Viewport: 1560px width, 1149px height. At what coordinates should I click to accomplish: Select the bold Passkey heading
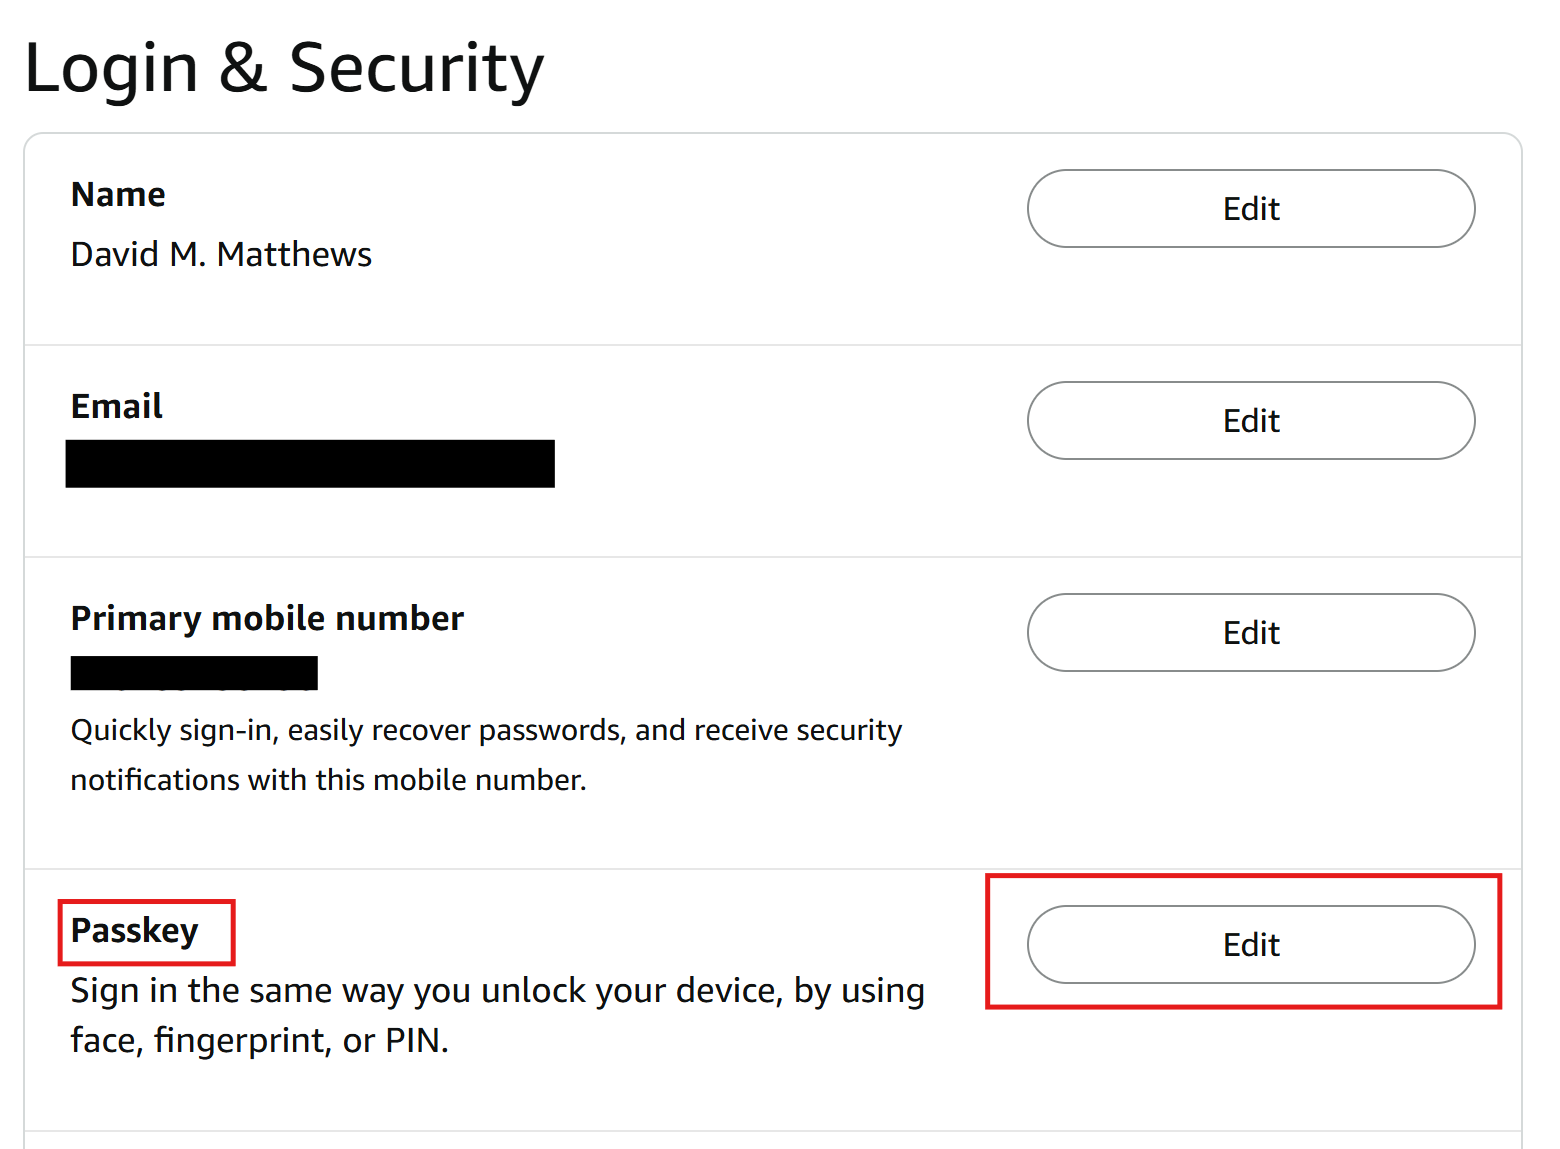coord(135,931)
